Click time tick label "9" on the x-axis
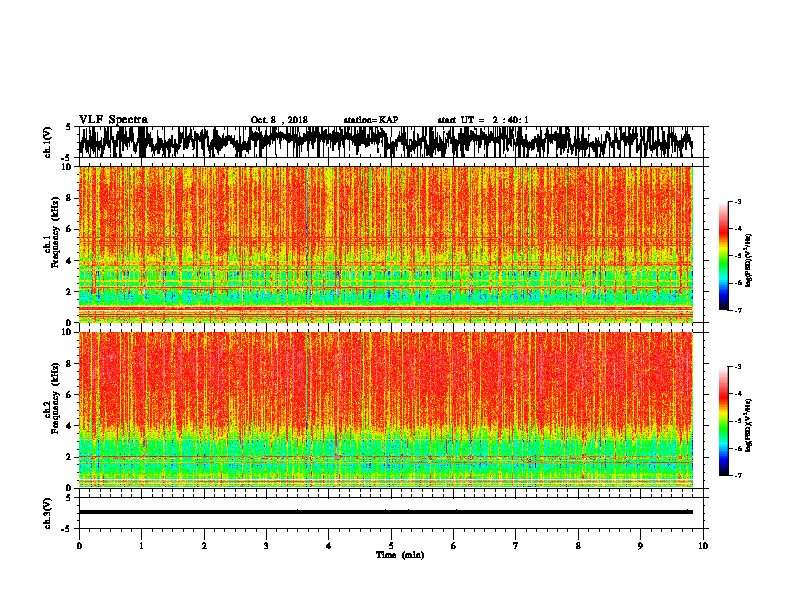The image size is (792, 612). tap(640, 546)
